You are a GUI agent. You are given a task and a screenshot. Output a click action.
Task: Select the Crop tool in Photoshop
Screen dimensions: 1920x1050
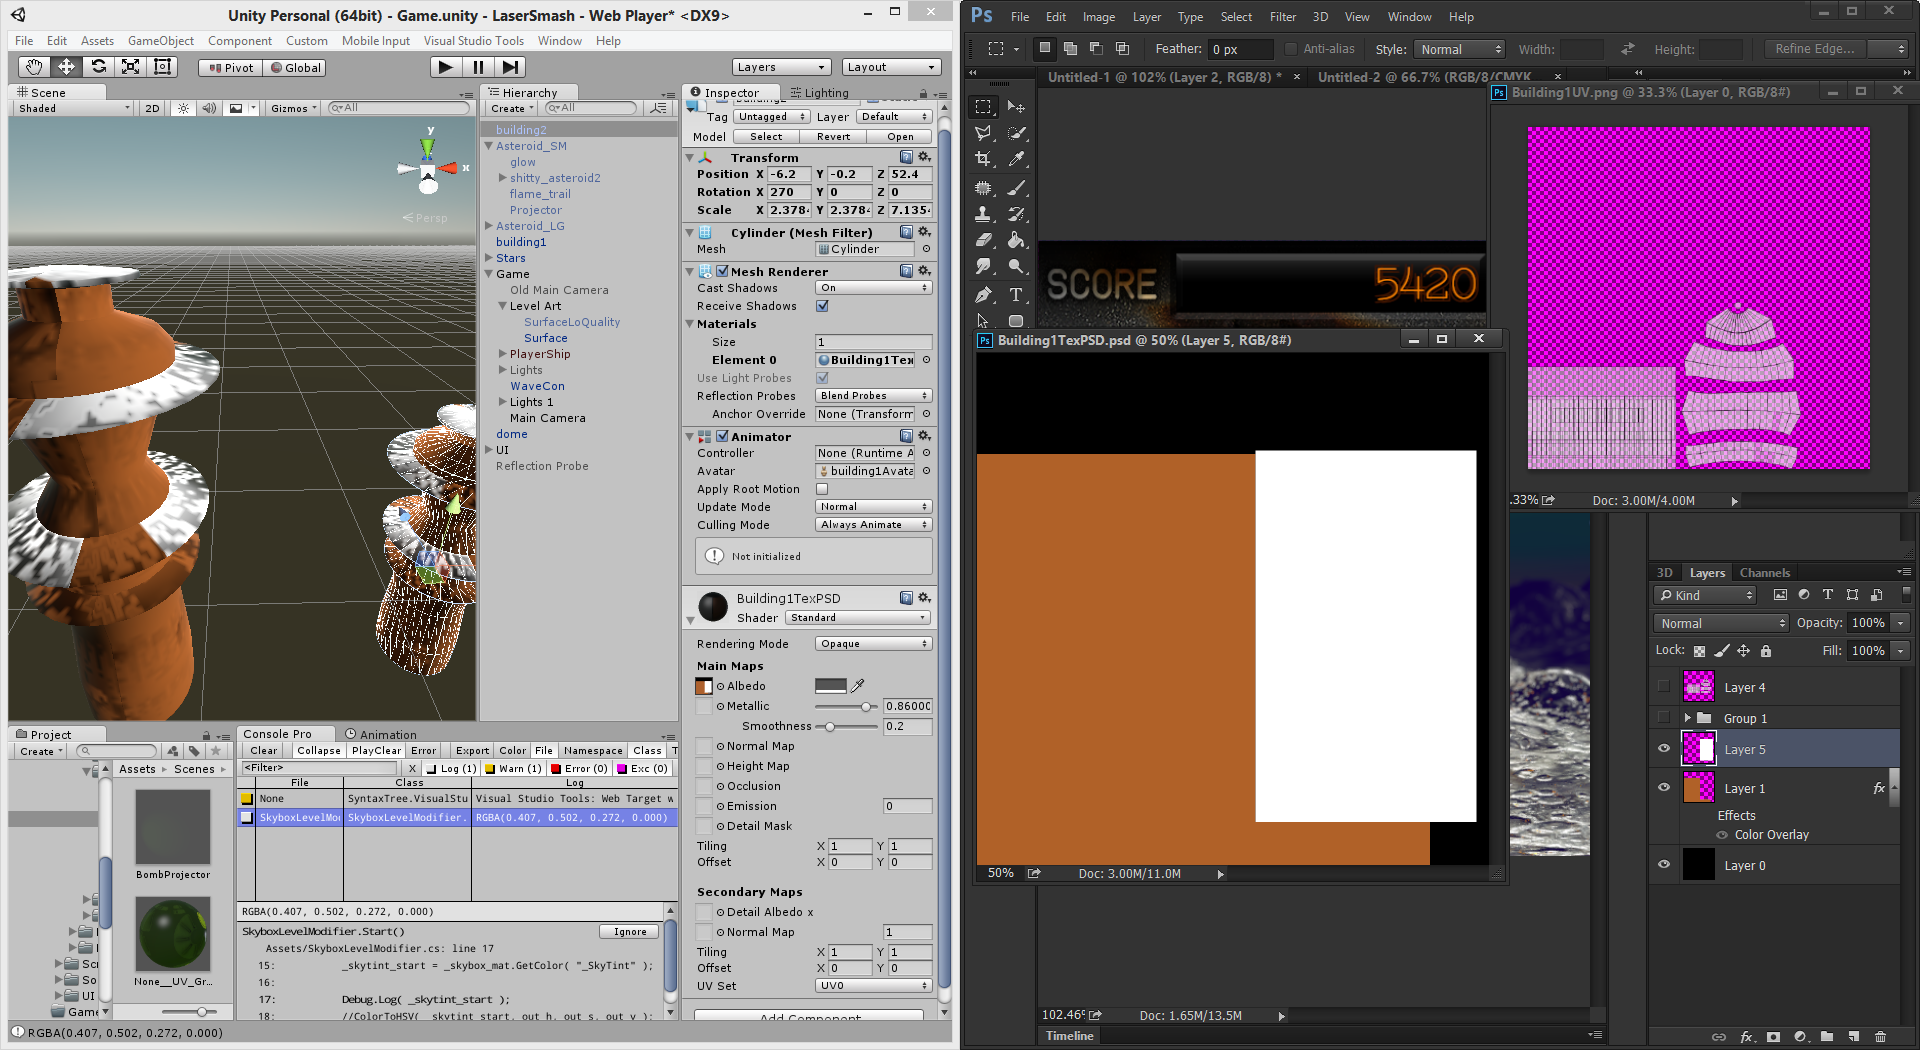pos(983,160)
